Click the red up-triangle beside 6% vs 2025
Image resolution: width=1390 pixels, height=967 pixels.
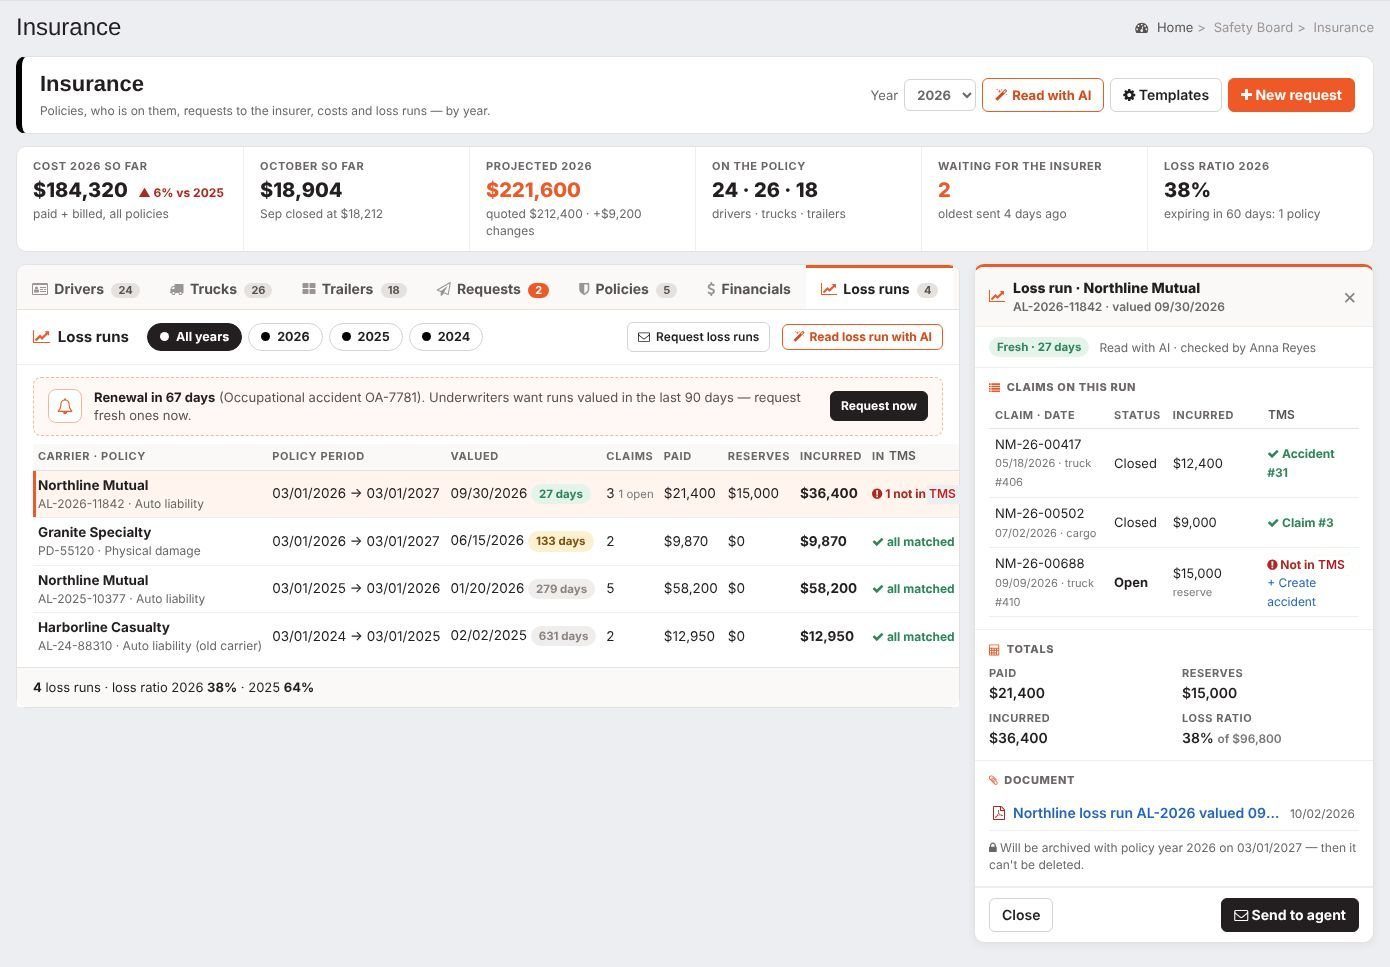(144, 192)
